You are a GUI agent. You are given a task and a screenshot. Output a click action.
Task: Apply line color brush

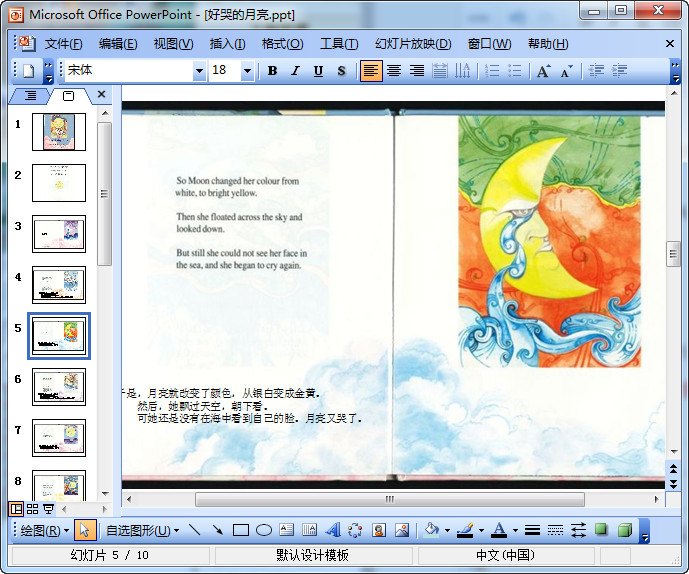(x=466, y=530)
